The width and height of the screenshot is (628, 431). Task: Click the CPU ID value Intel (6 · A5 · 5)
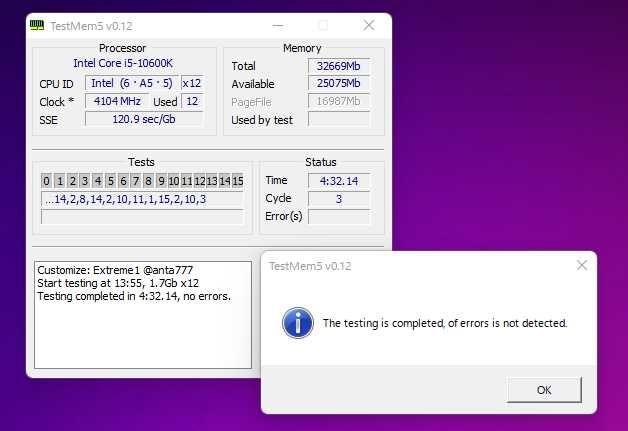(132, 83)
